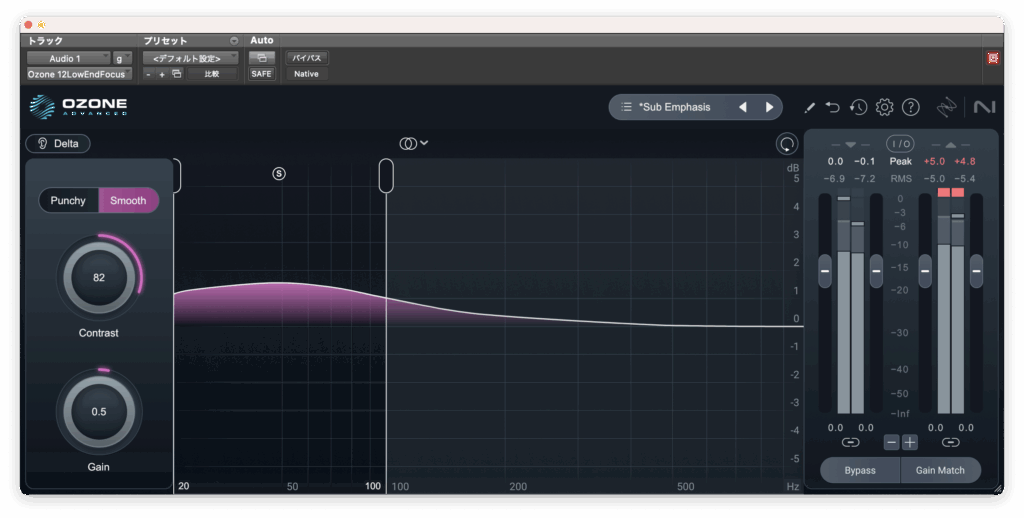Open the help question mark icon
Screen dimensions: 1024x518
tap(910, 107)
